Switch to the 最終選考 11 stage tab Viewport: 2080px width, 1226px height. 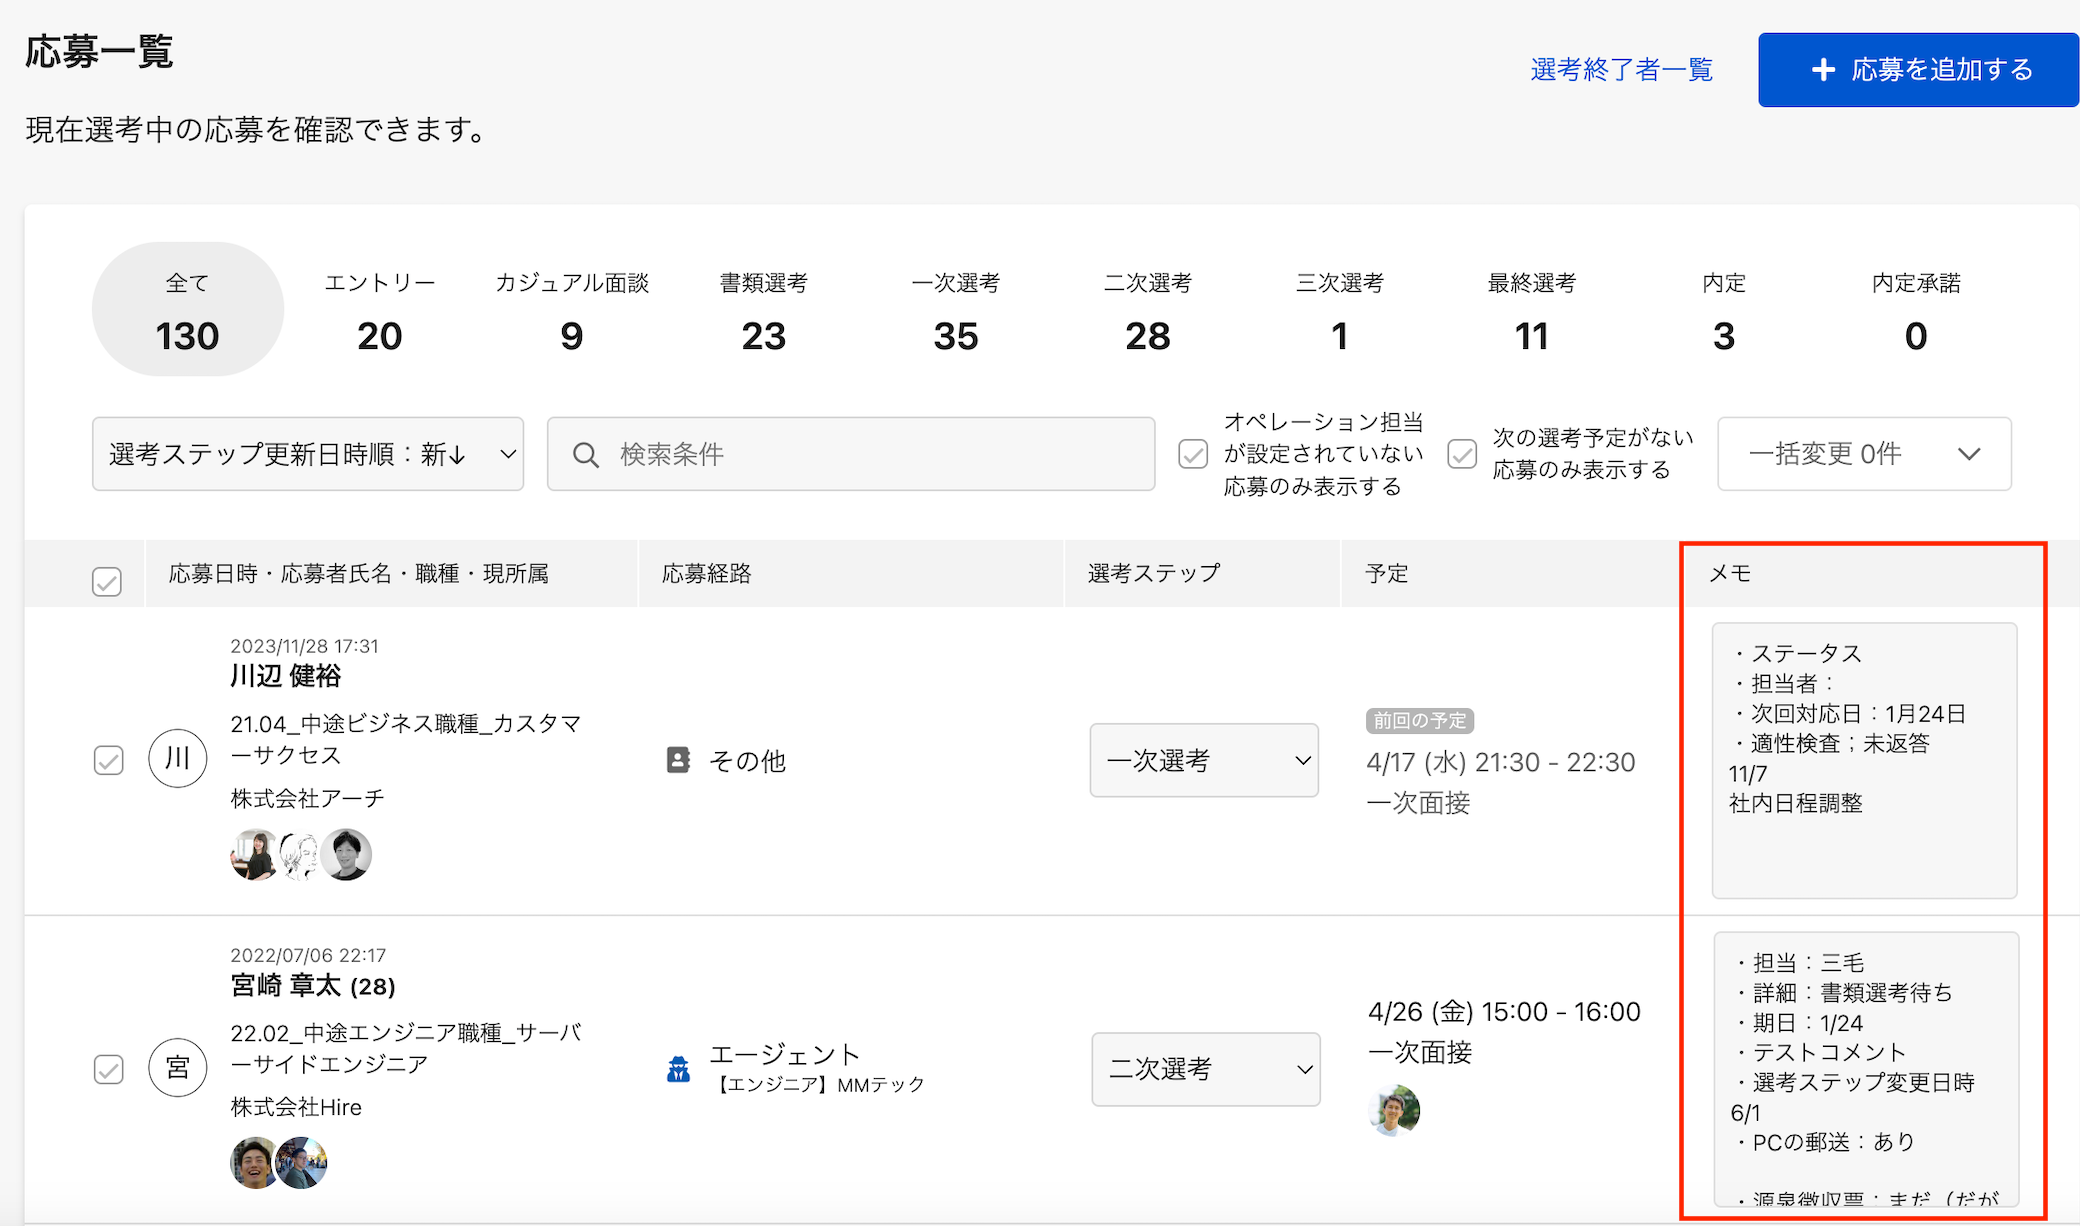tap(1531, 312)
